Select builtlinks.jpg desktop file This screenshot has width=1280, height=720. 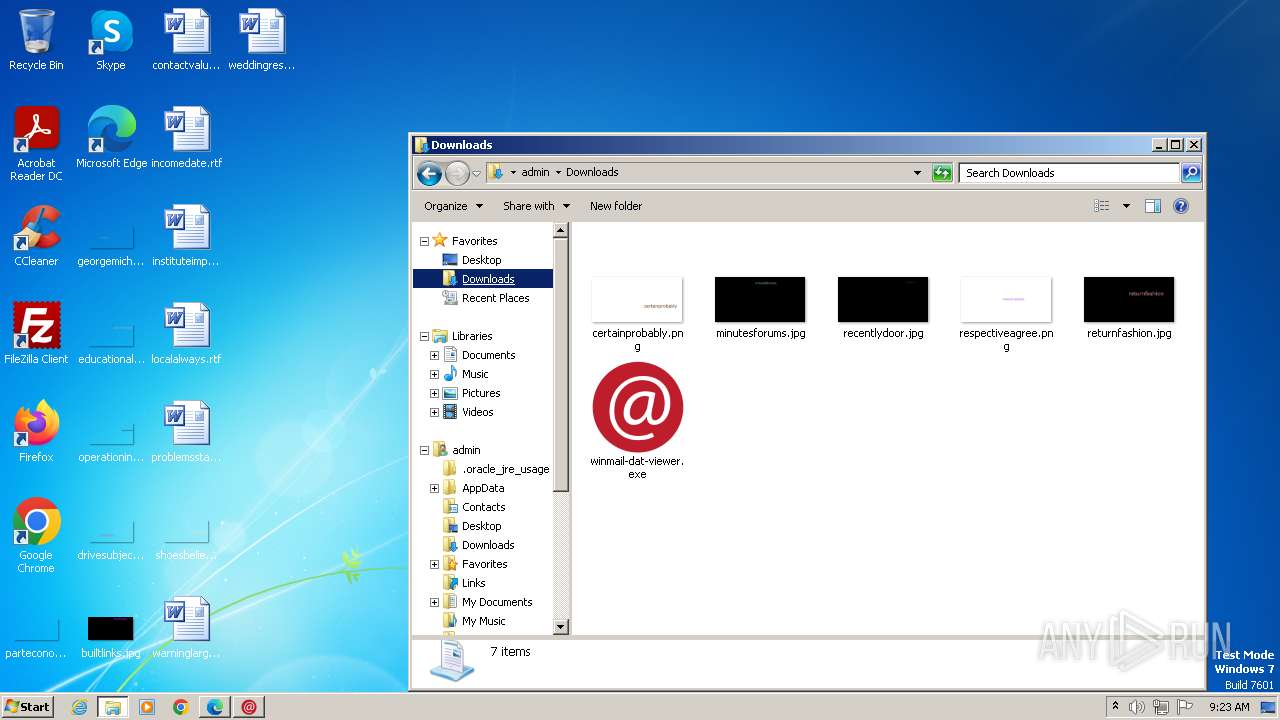pyautogui.click(x=111, y=636)
